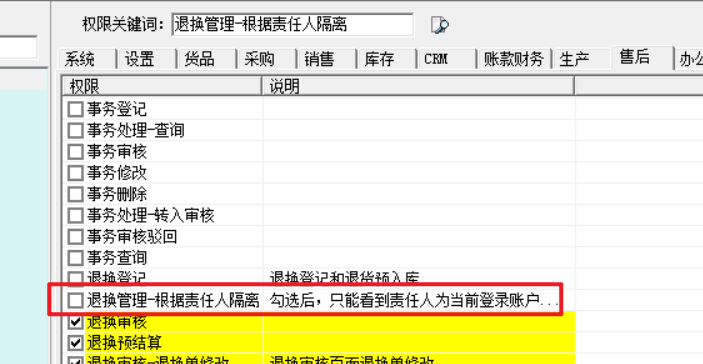Tick the 事务修改 checkbox
This screenshot has height=364, width=703.
point(75,173)
